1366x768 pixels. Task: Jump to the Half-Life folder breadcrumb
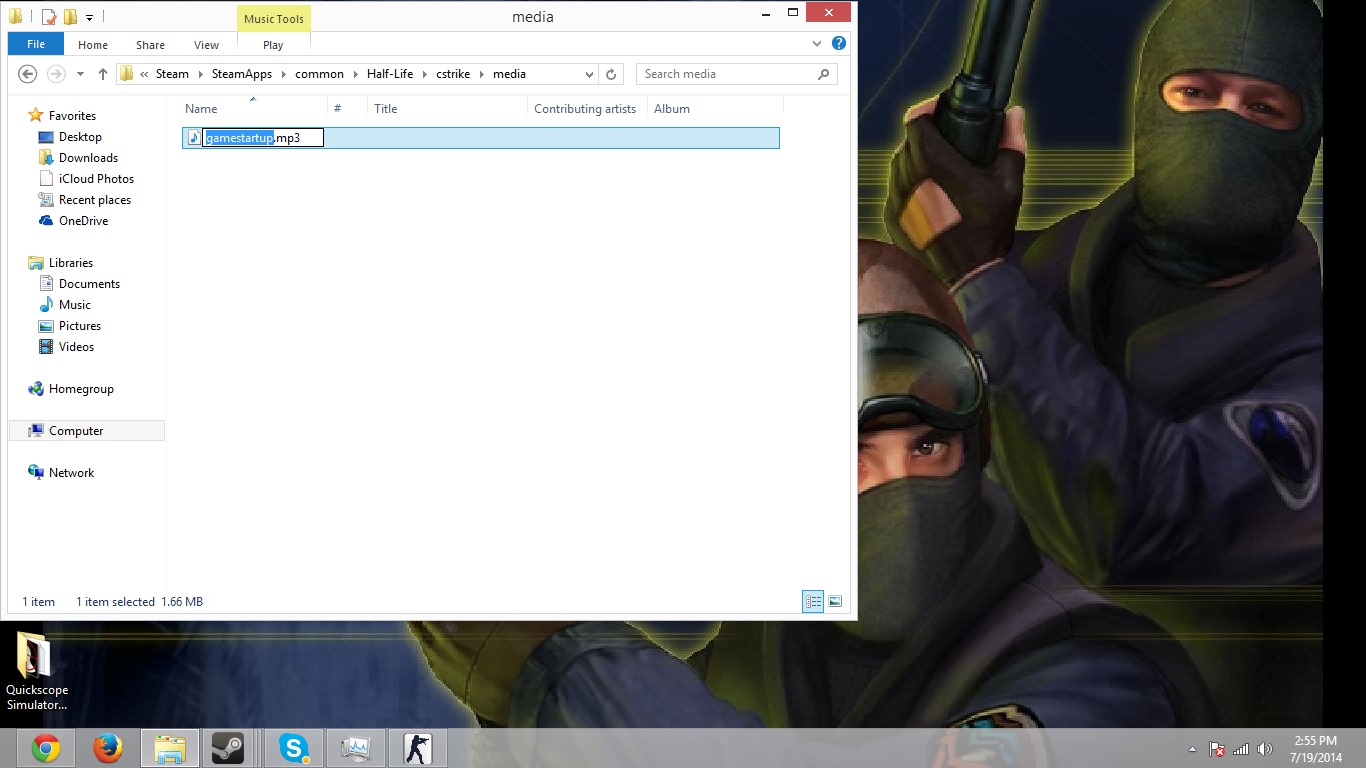(x=390, y=74)
